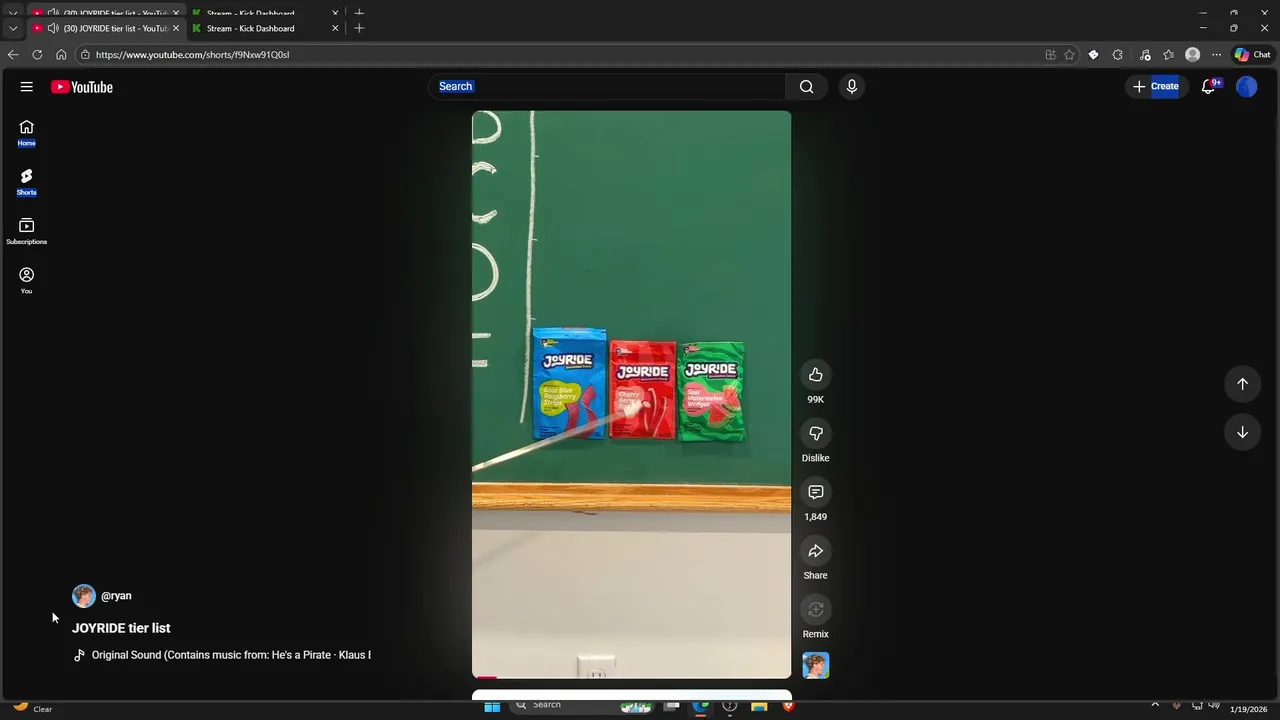
Task: Click the browser address bar URL
Action: (x=192, y=55)
